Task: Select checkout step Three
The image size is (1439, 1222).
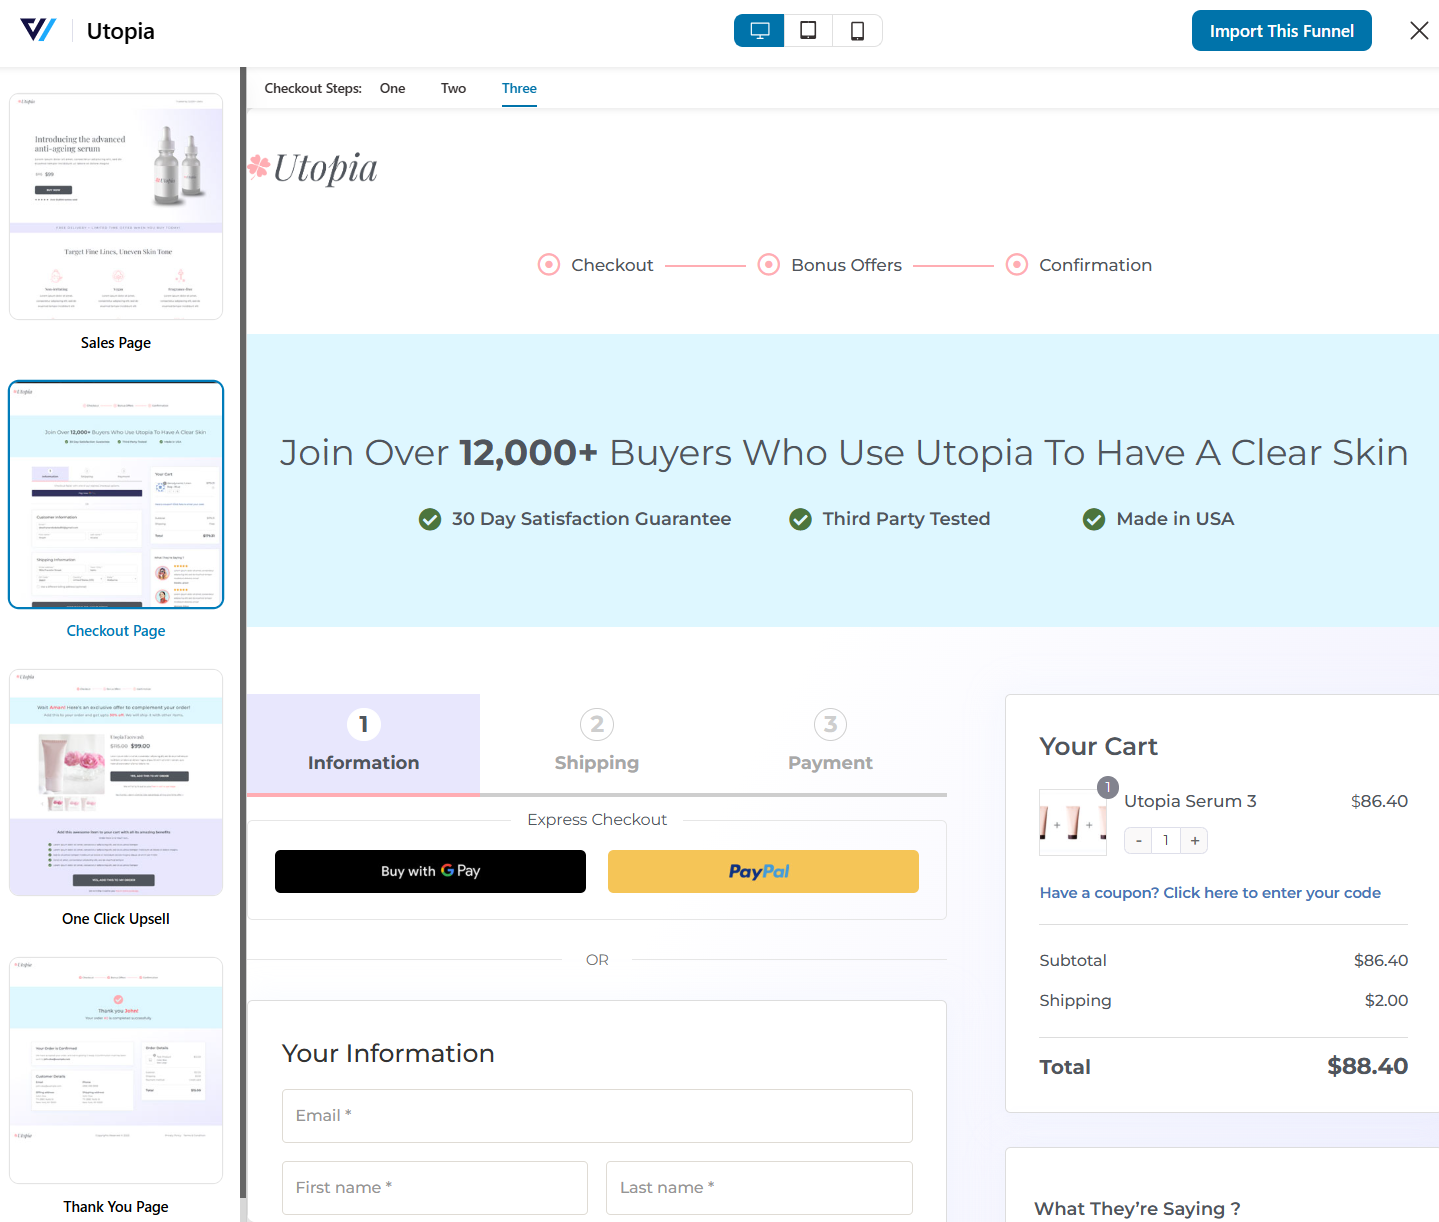Action: click(519, 88)
